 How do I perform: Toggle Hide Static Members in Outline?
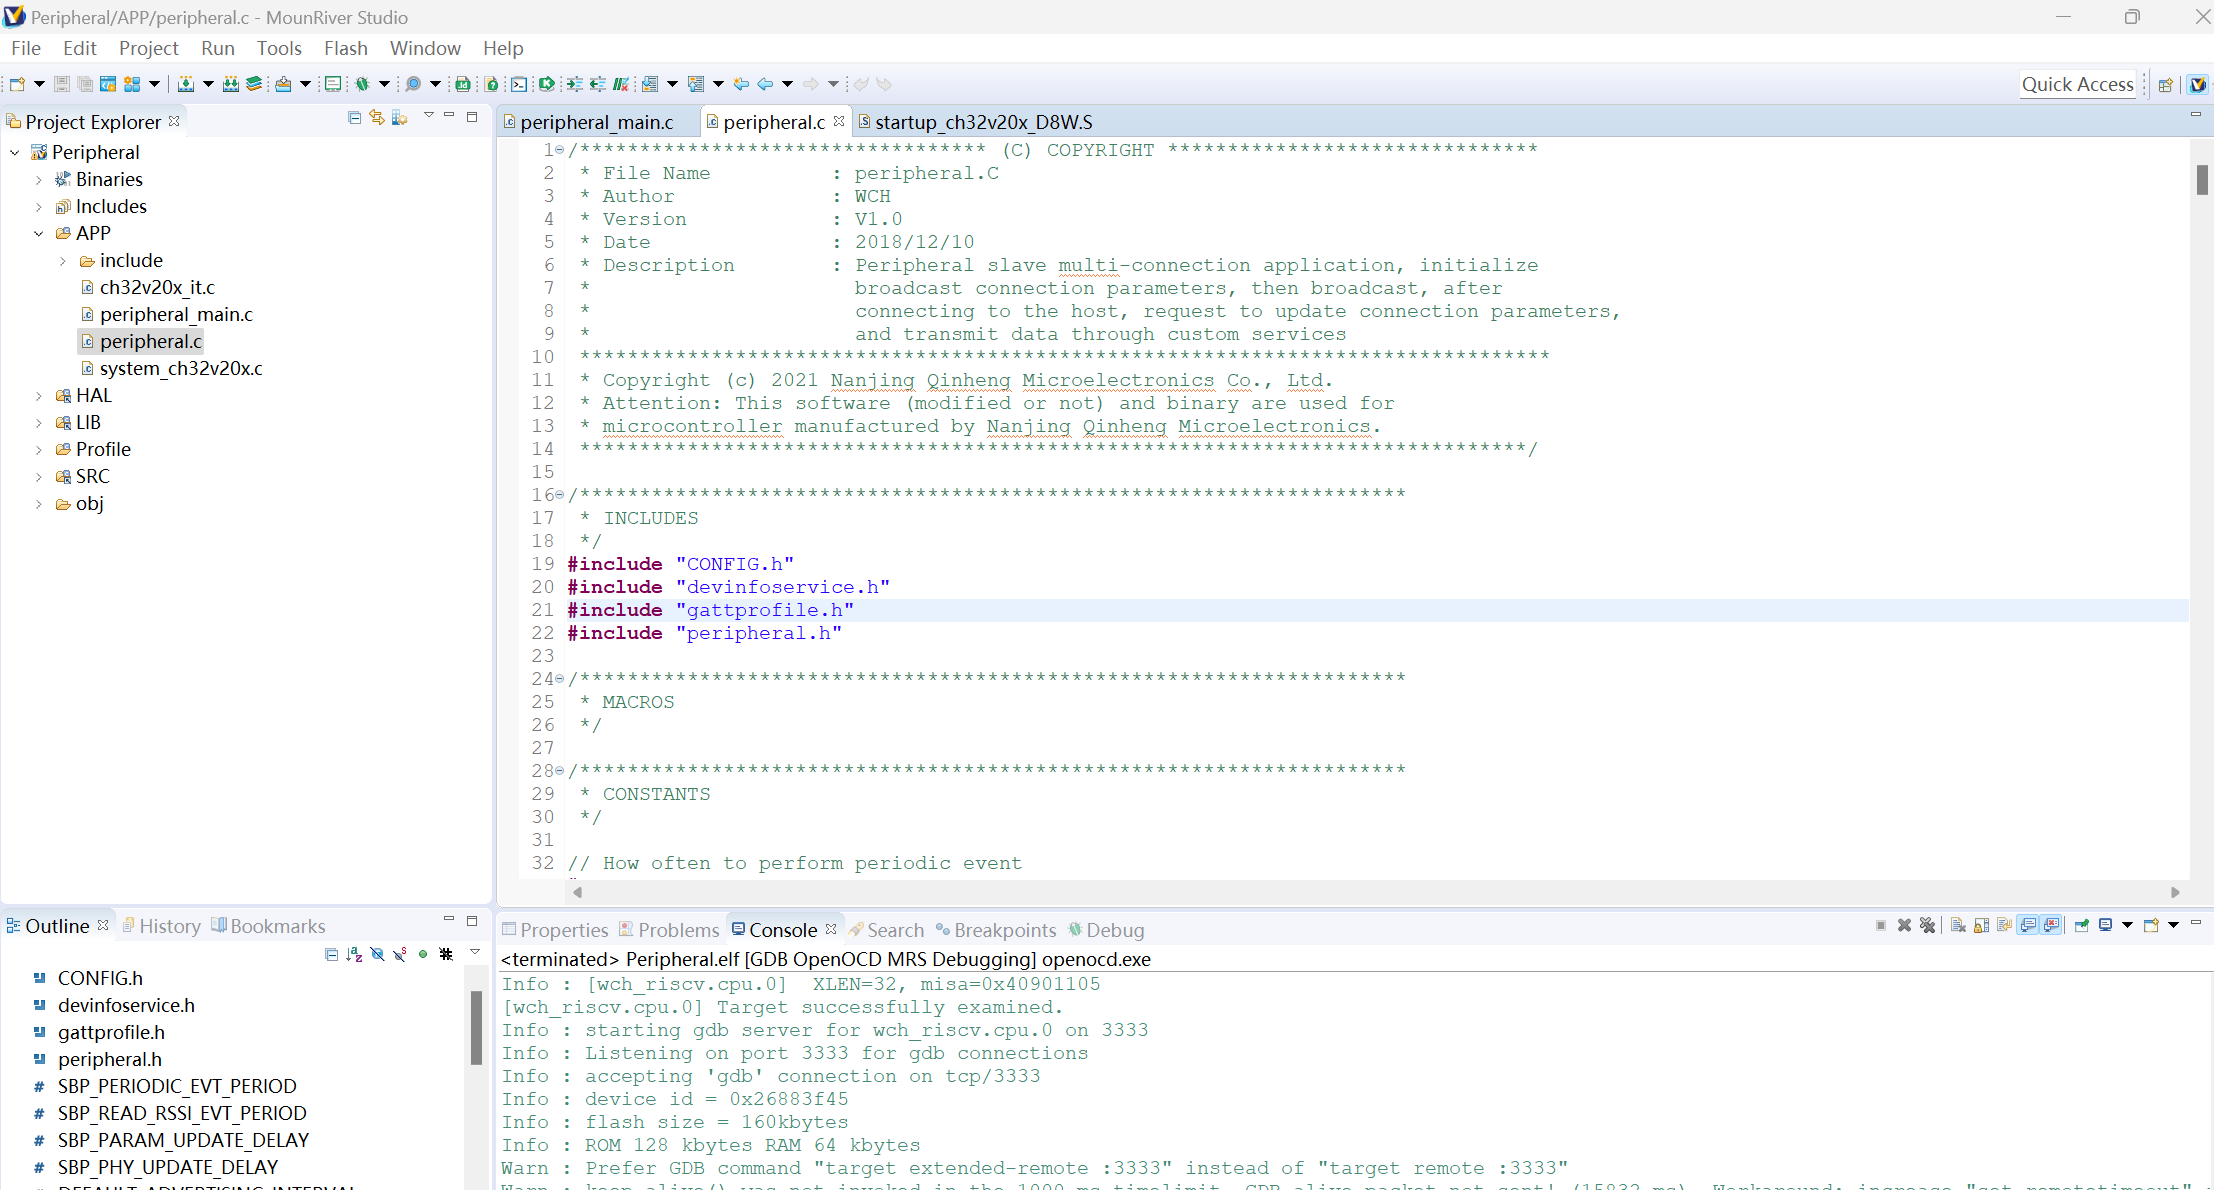(399, 954)
